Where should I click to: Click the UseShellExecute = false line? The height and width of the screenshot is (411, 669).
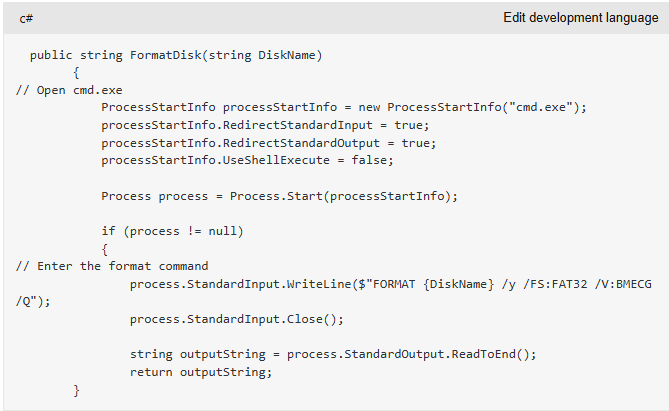click(247, 160)
